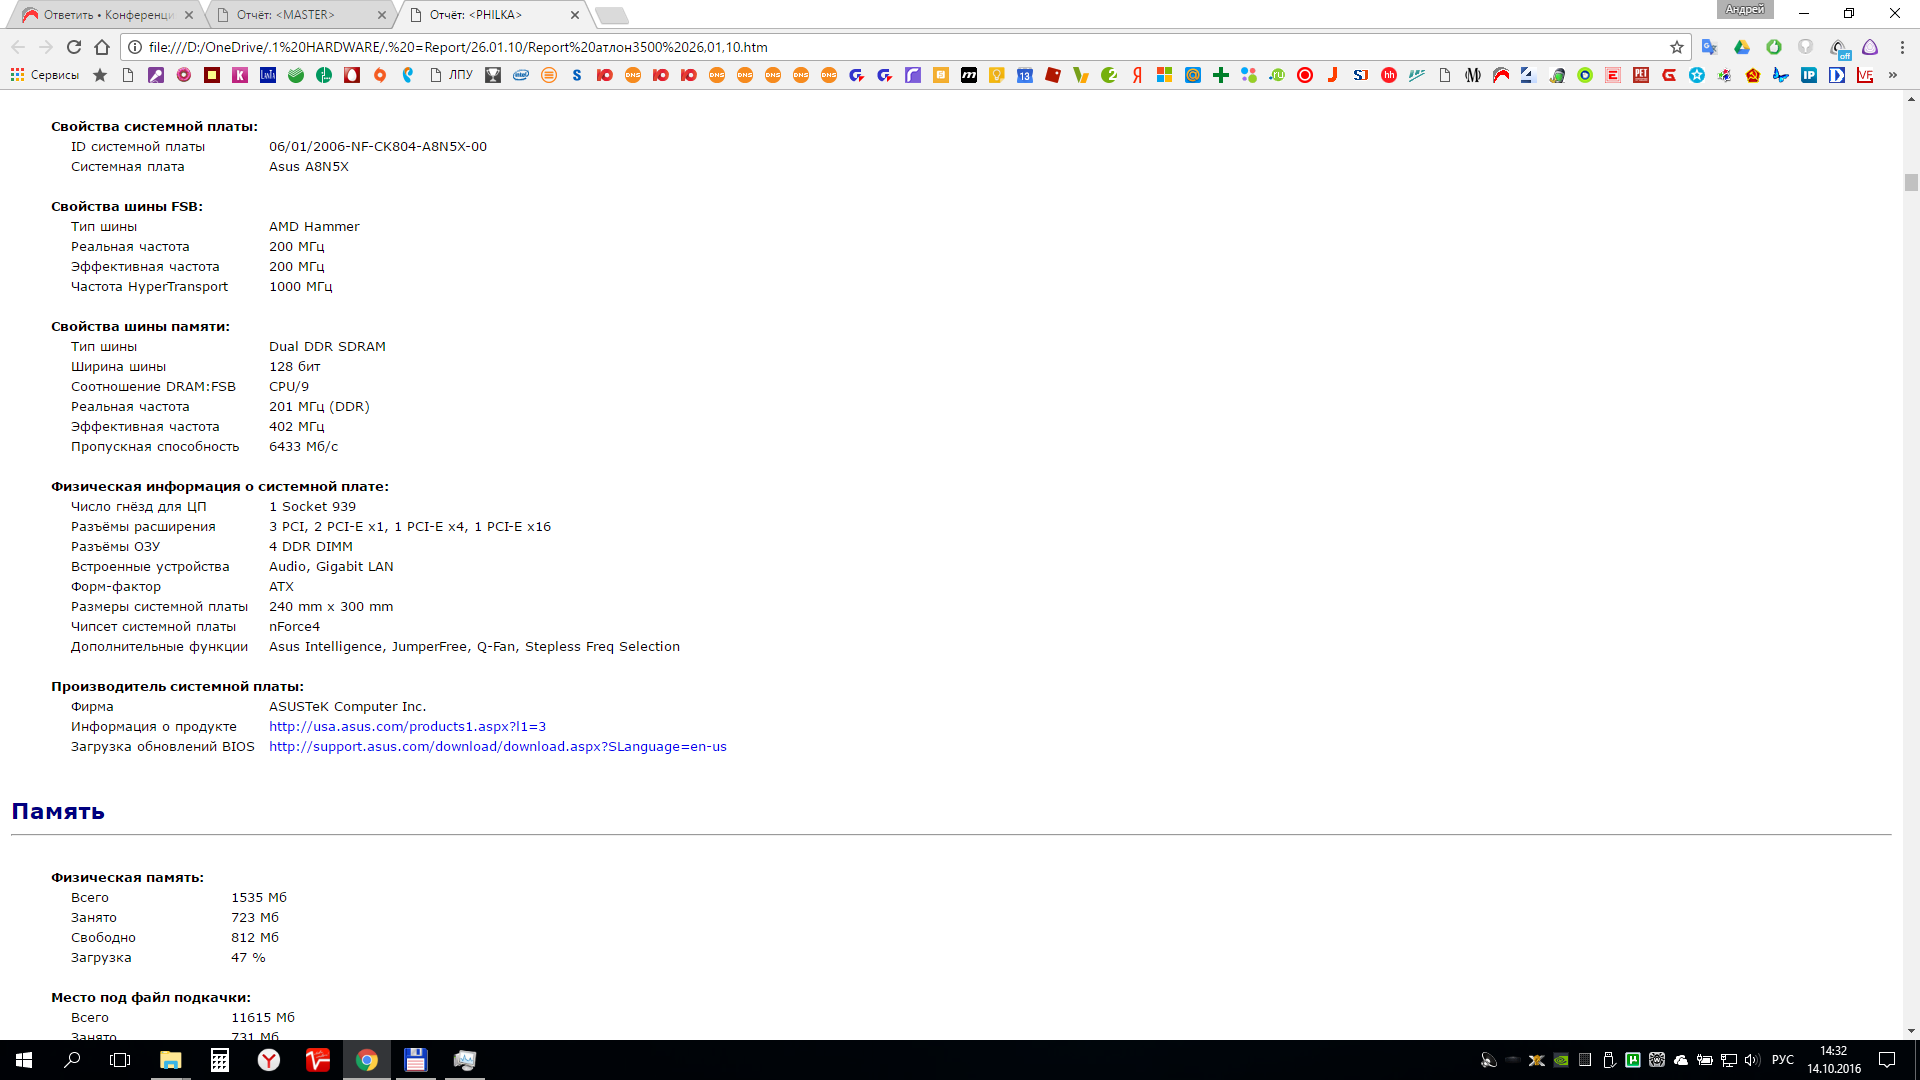Open the usa.asus.com product information link

click(407, 727)
